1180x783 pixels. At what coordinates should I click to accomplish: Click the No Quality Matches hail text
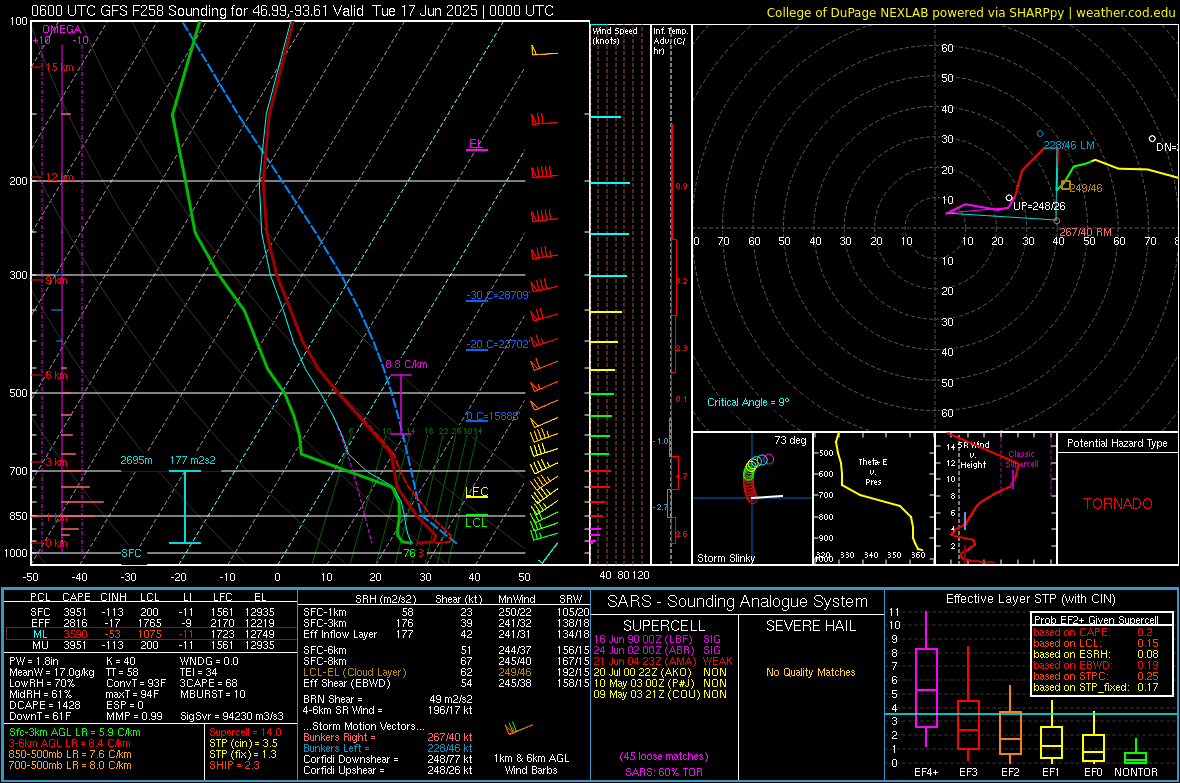click(x=810, y=672)
